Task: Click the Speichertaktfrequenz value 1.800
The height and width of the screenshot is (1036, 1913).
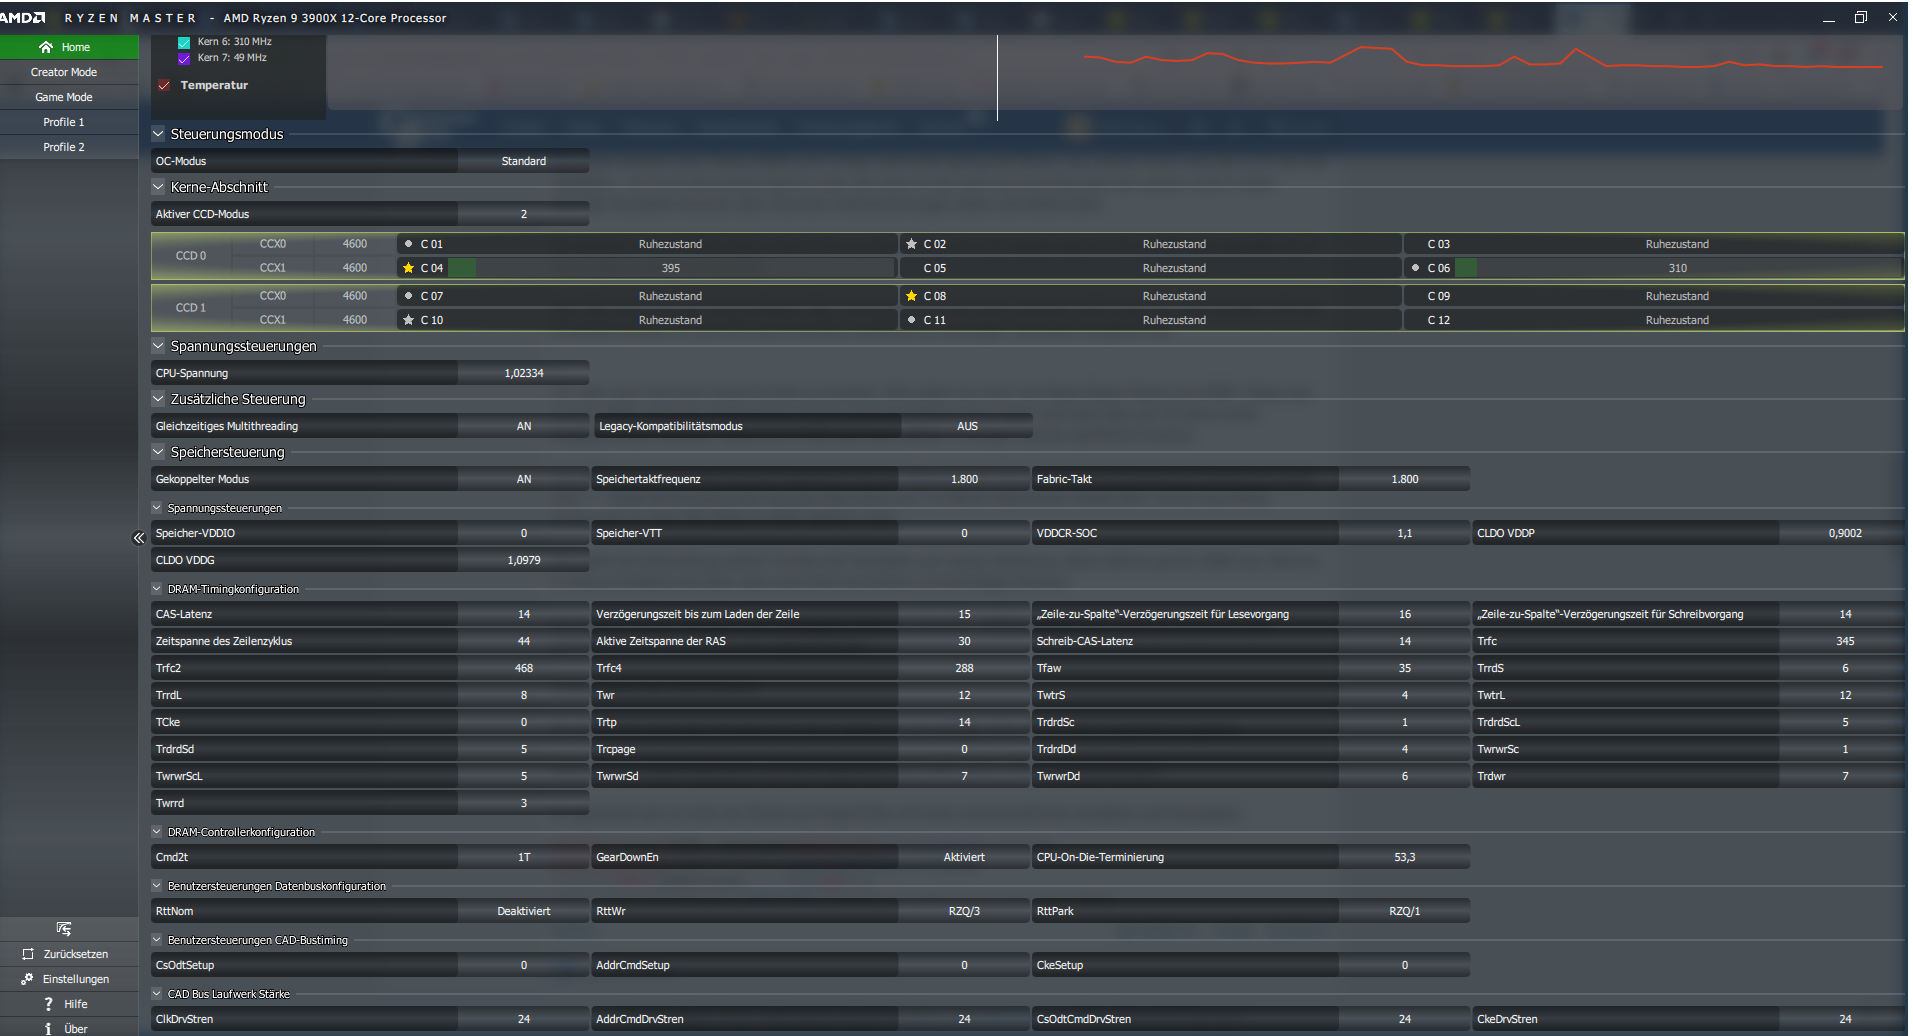Action: coord(964,479)
